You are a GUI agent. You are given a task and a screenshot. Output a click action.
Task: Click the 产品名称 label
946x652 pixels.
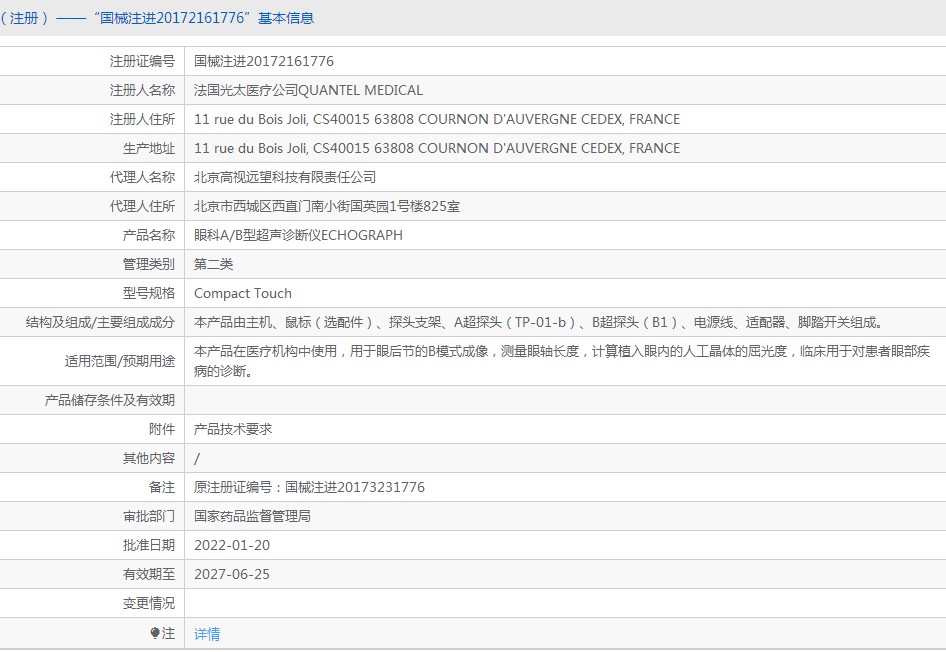[149, 235]
